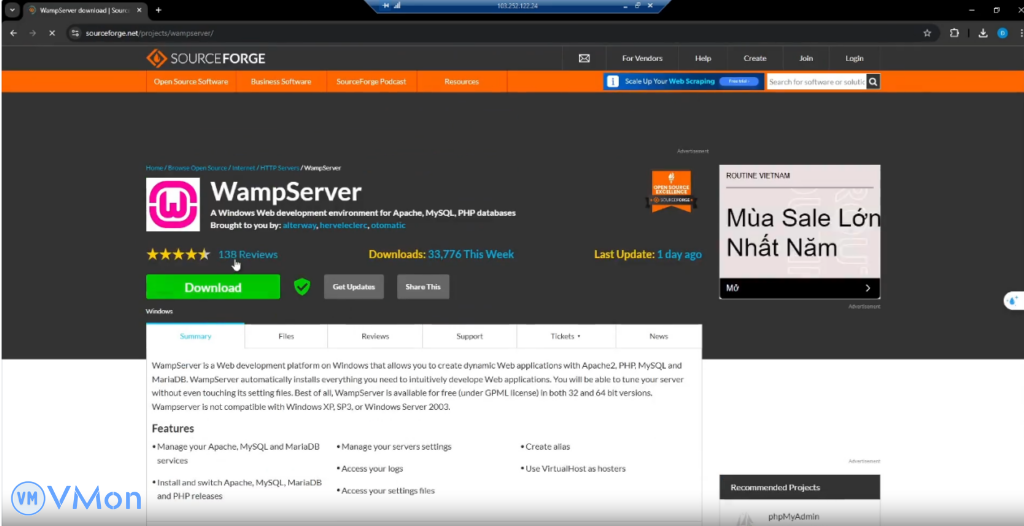Click the green security shield icon

click(x=302, y=286)
